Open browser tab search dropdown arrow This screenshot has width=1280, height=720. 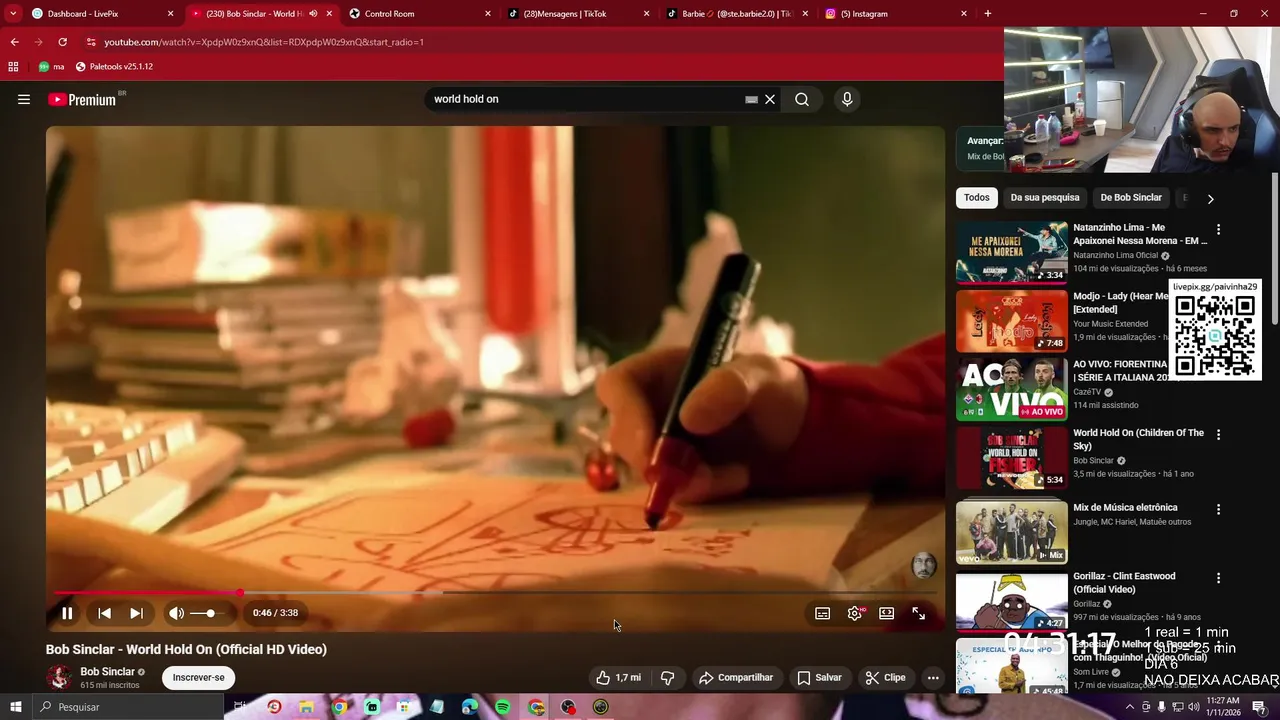[x=12, y=14]
